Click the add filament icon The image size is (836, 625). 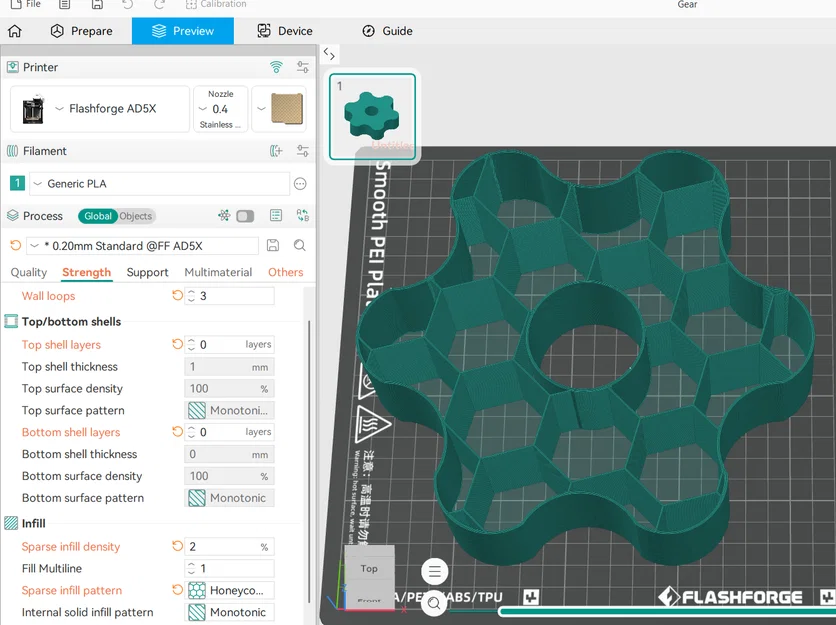(x=276, y=151)
